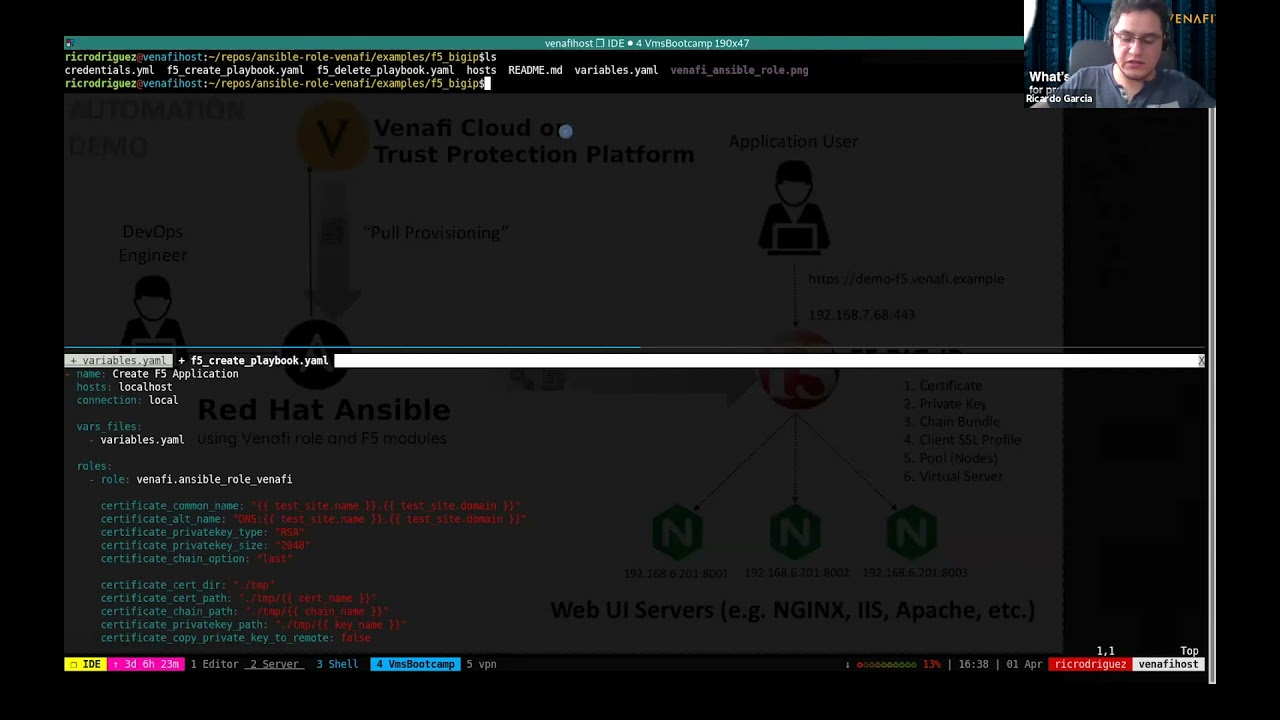Image resolution: width=1280 pixels, height=720 pixels.
Task: Open tmux window 1 Editor
Action: (x=214, y=664)
